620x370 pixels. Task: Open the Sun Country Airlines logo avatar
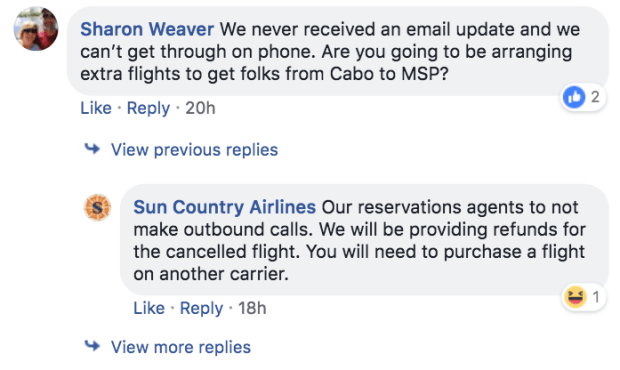(x=97, y=208)
